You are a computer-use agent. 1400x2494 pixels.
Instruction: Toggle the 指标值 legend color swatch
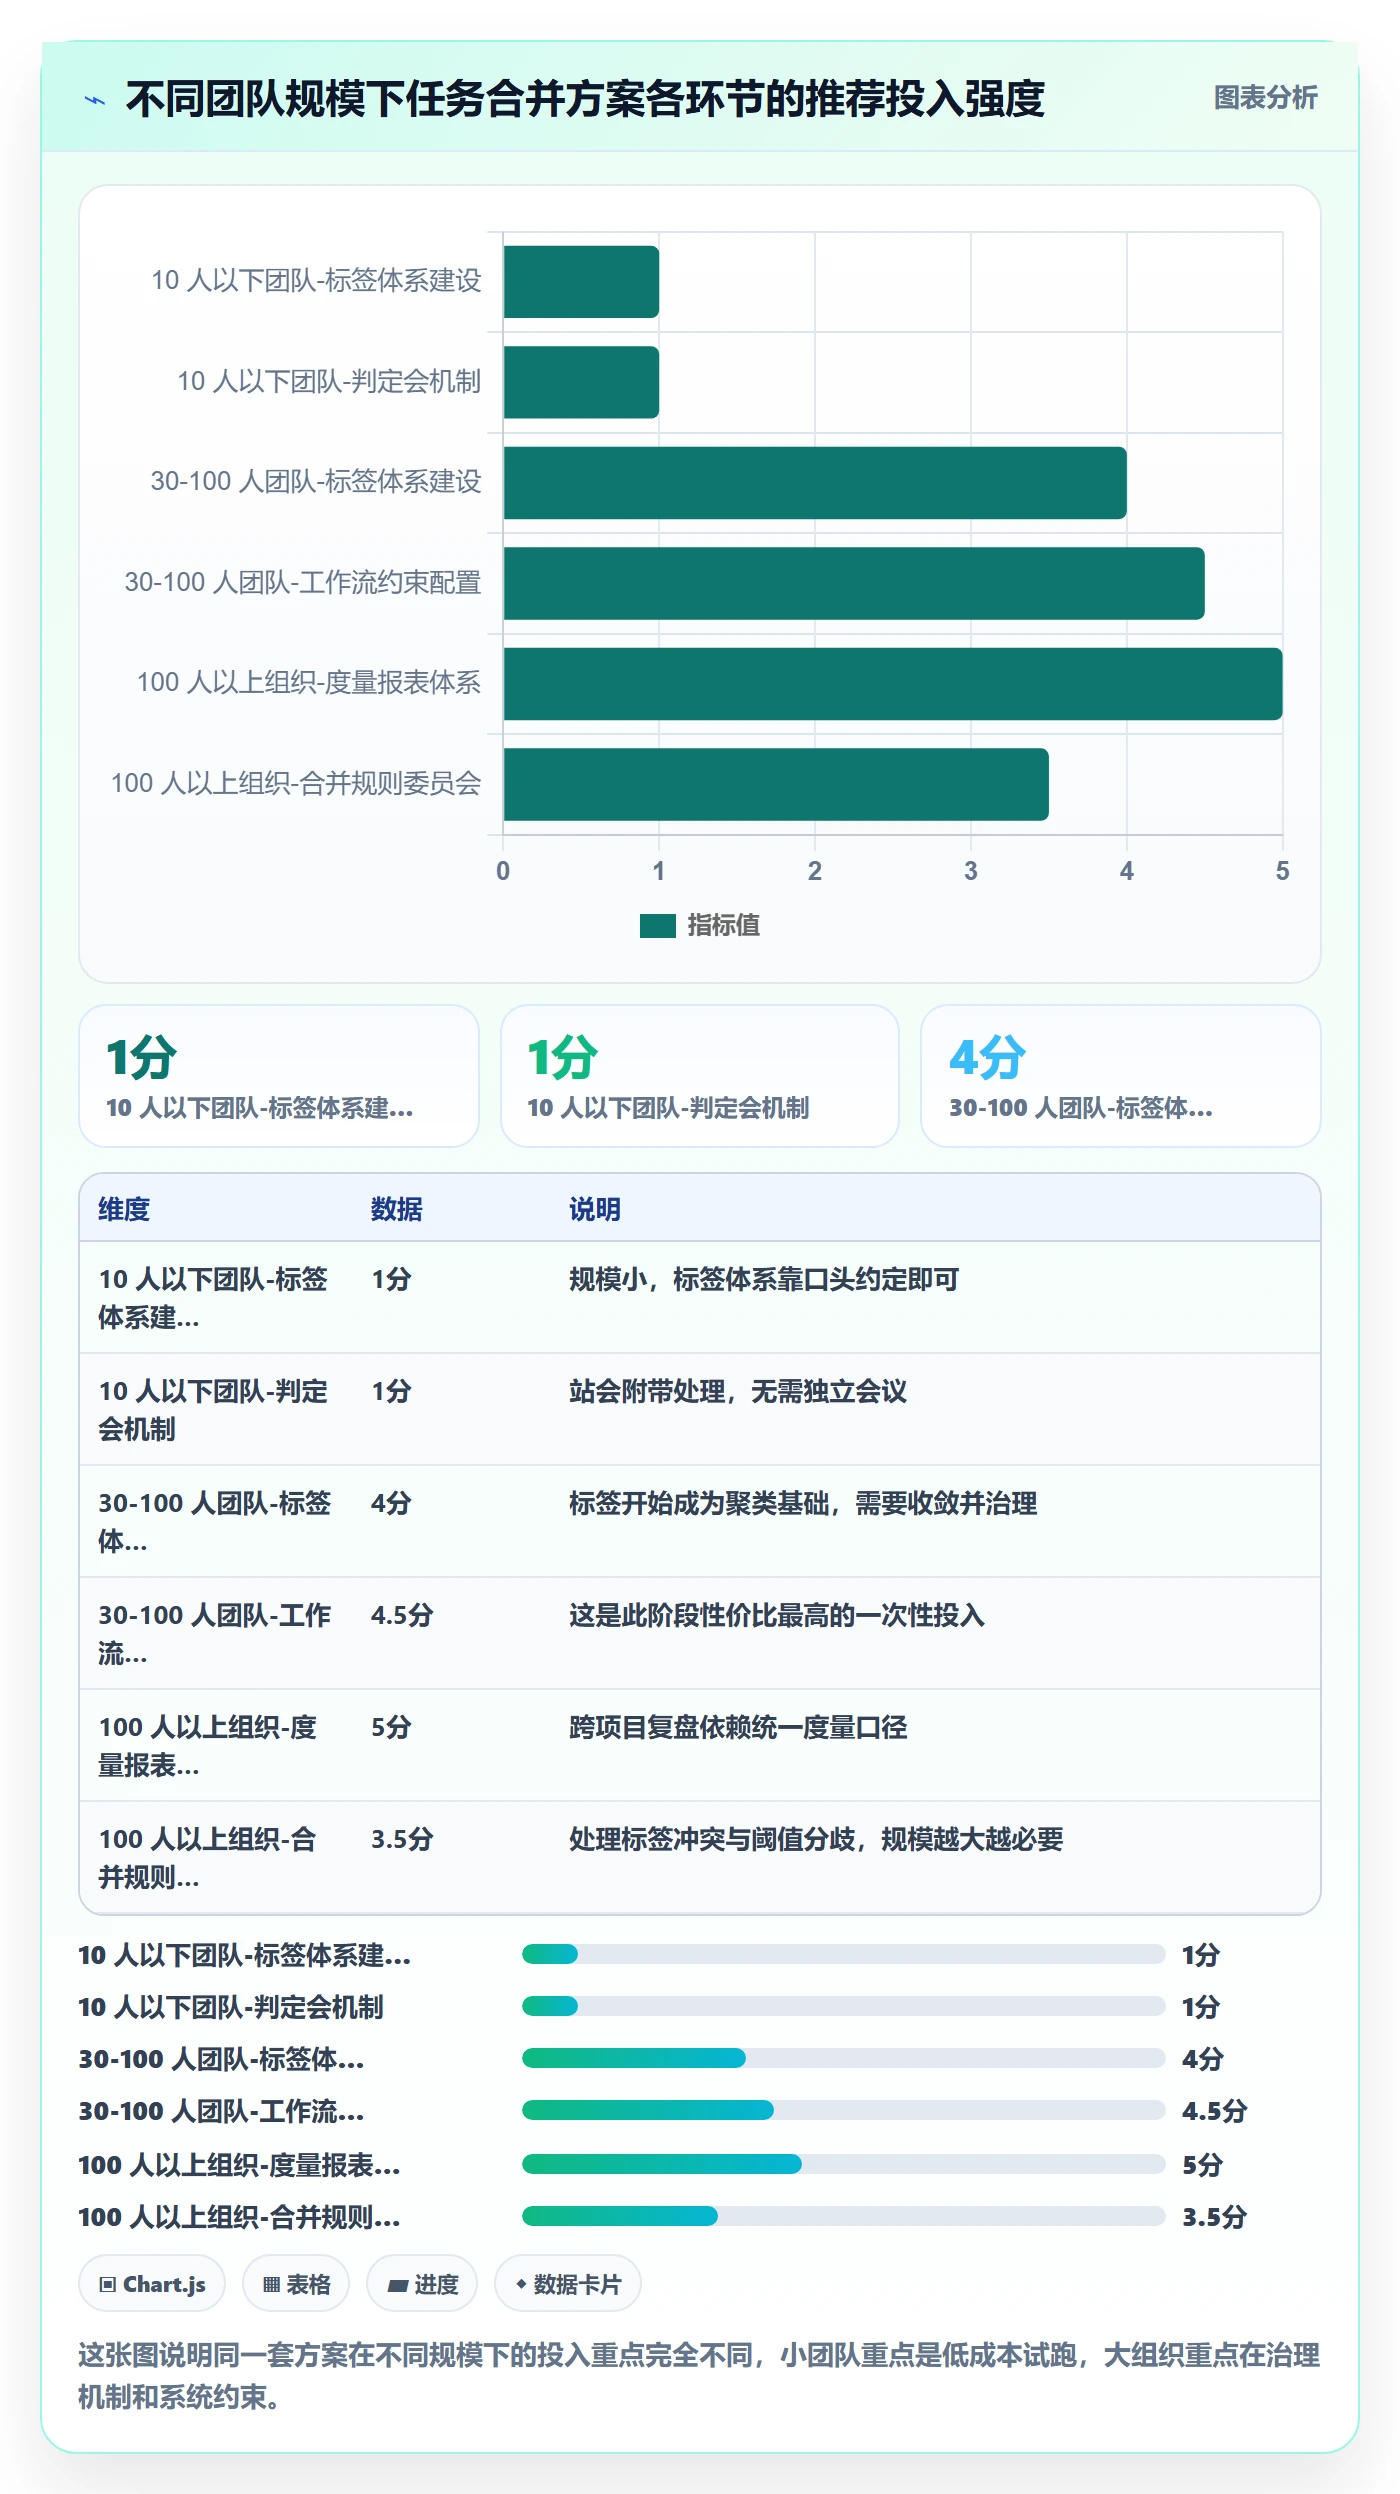(x=657, y=926)
